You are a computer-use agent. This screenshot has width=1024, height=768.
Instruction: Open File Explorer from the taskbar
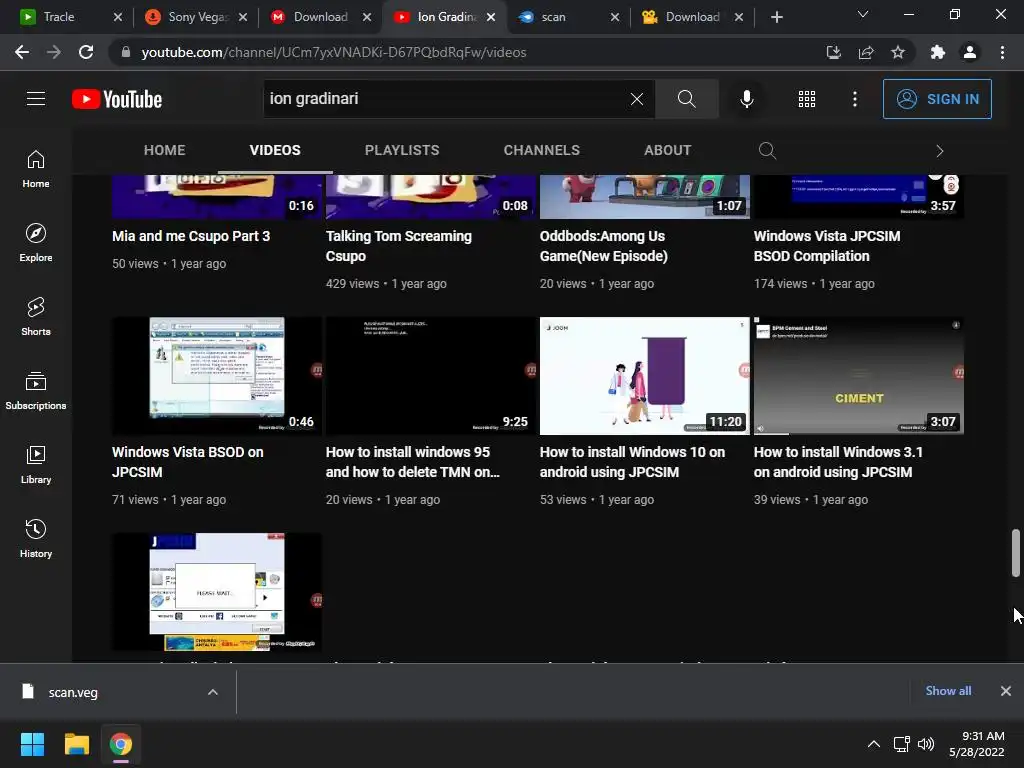(x=76, y=744)
